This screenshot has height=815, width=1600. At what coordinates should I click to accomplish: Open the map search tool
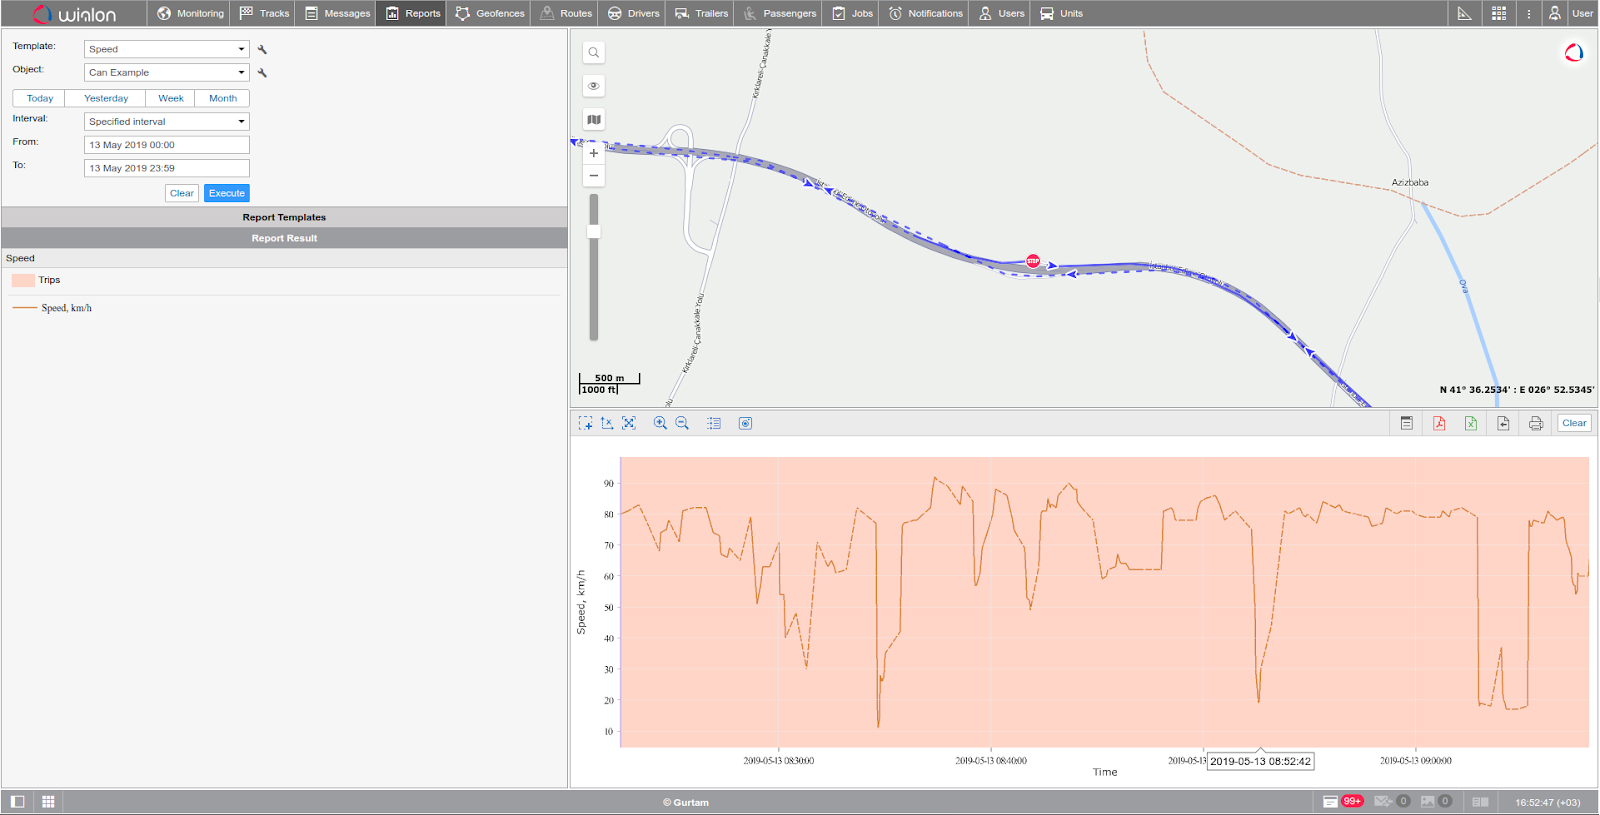[594, 53]
